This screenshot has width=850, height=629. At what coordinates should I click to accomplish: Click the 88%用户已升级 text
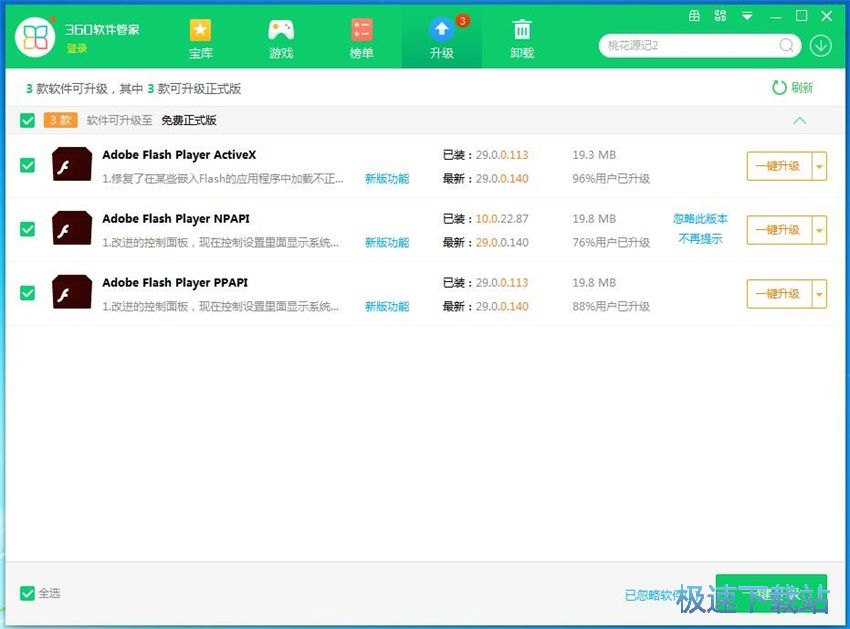pyautogui.click(x=611, y=306)
